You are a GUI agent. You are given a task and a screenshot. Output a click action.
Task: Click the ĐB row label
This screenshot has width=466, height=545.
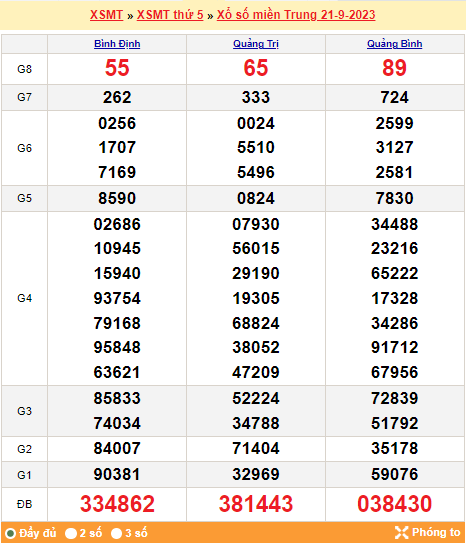click(x=24, y=504)
